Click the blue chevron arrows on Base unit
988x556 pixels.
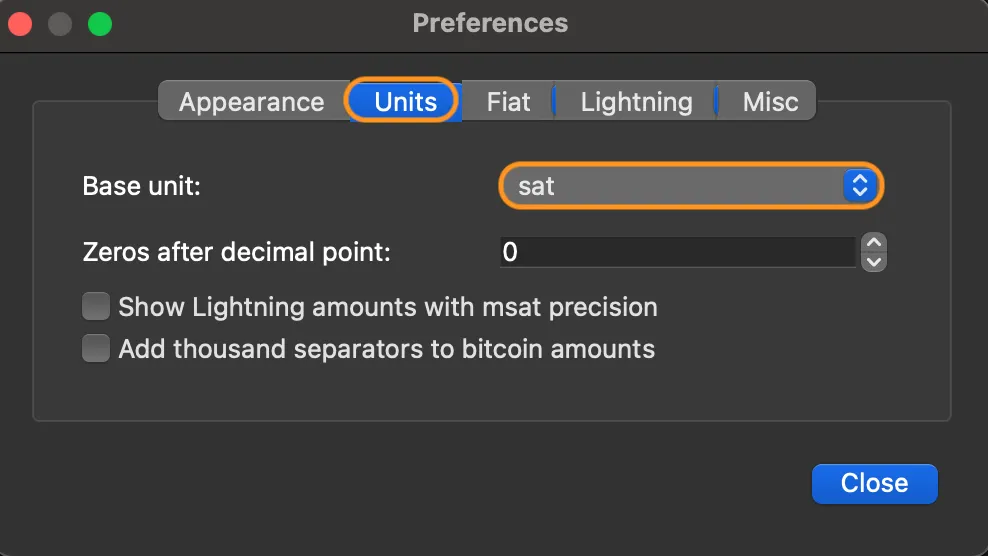coord(859,186)
